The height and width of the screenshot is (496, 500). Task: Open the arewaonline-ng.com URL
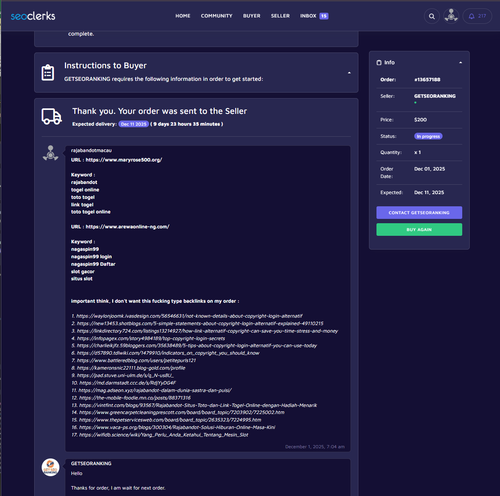tap(127, 227)
